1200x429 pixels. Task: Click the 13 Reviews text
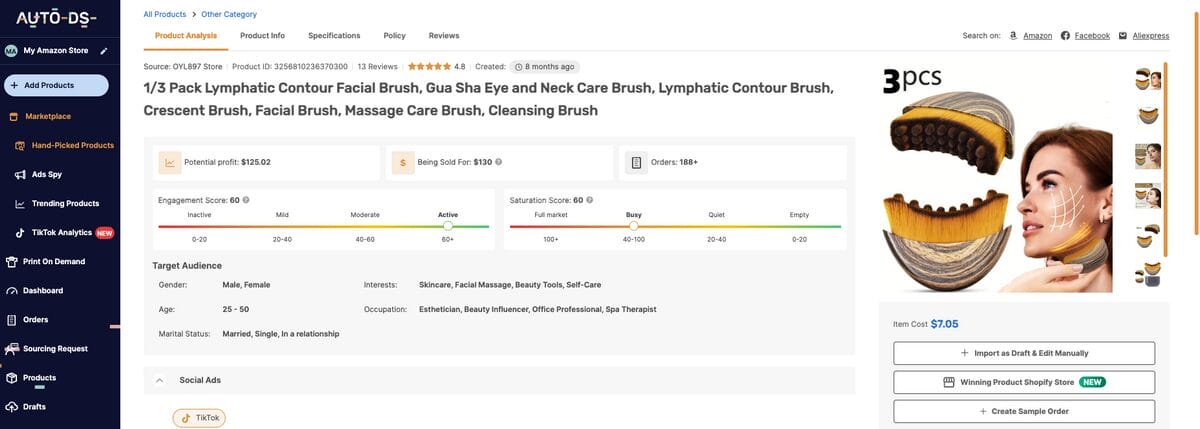(377, 67)
